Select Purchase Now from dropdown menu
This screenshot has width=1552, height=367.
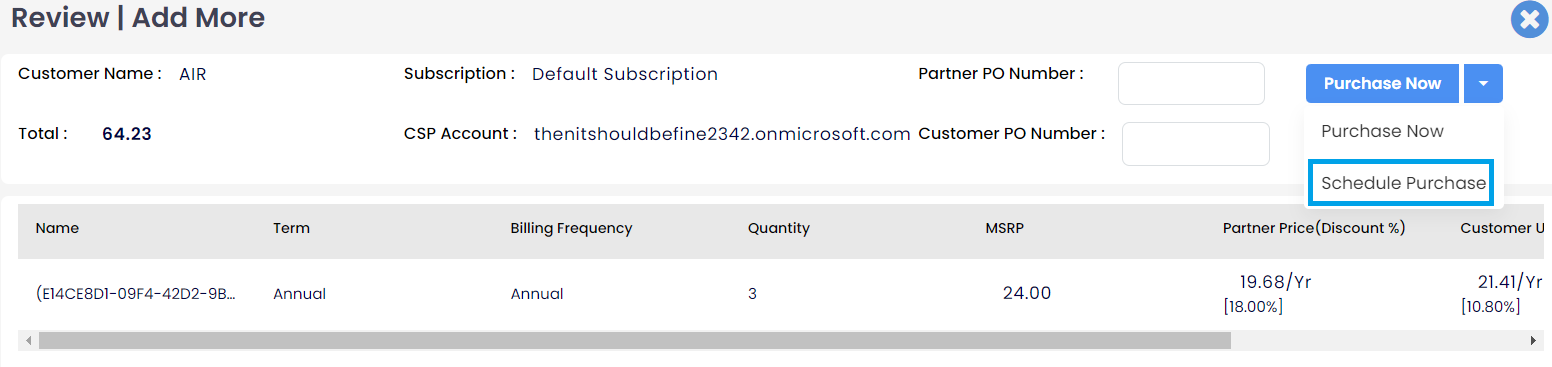coord(1382,131)
